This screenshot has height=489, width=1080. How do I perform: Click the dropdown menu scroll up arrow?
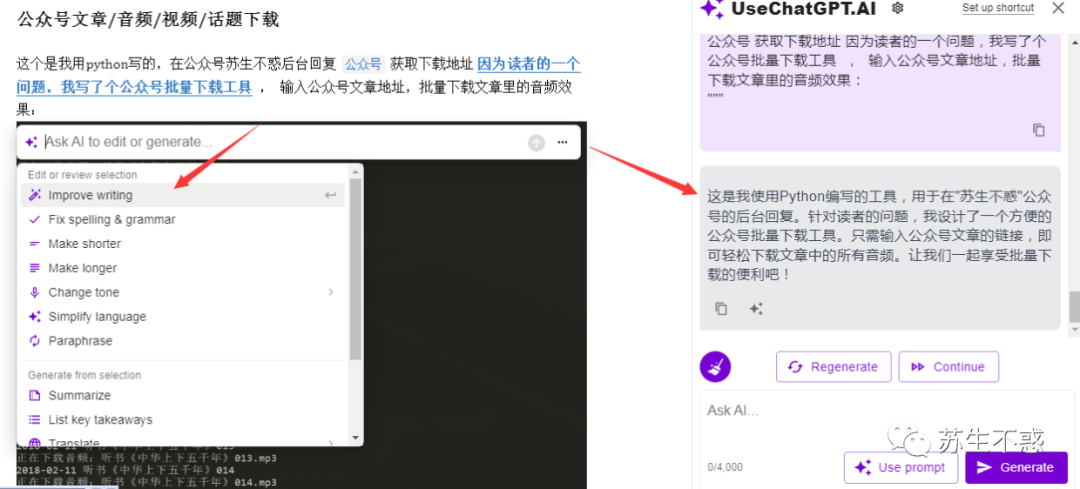[x=355, y=171]
